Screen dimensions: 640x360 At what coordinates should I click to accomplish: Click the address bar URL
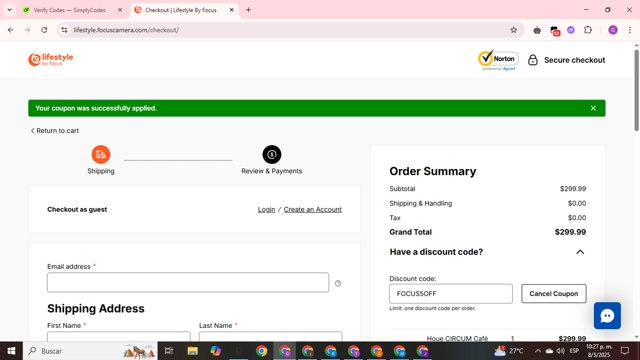click(126, 30)
